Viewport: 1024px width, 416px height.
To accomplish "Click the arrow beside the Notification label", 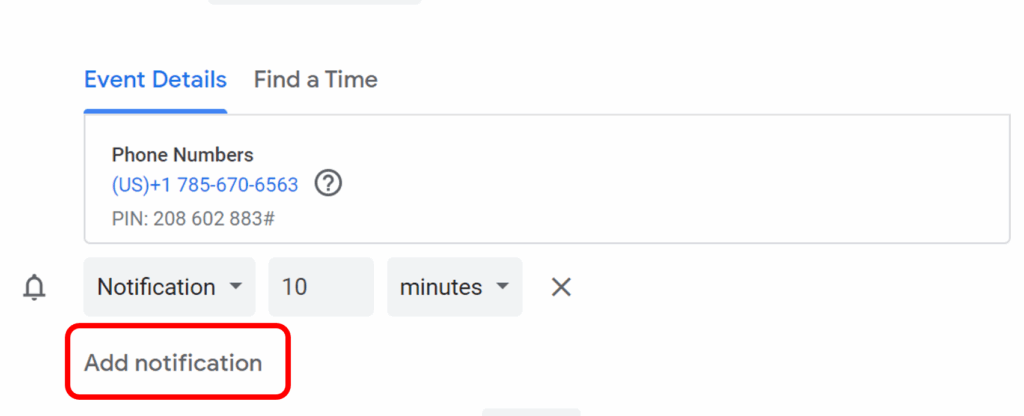I will click(x=236, y=287).
